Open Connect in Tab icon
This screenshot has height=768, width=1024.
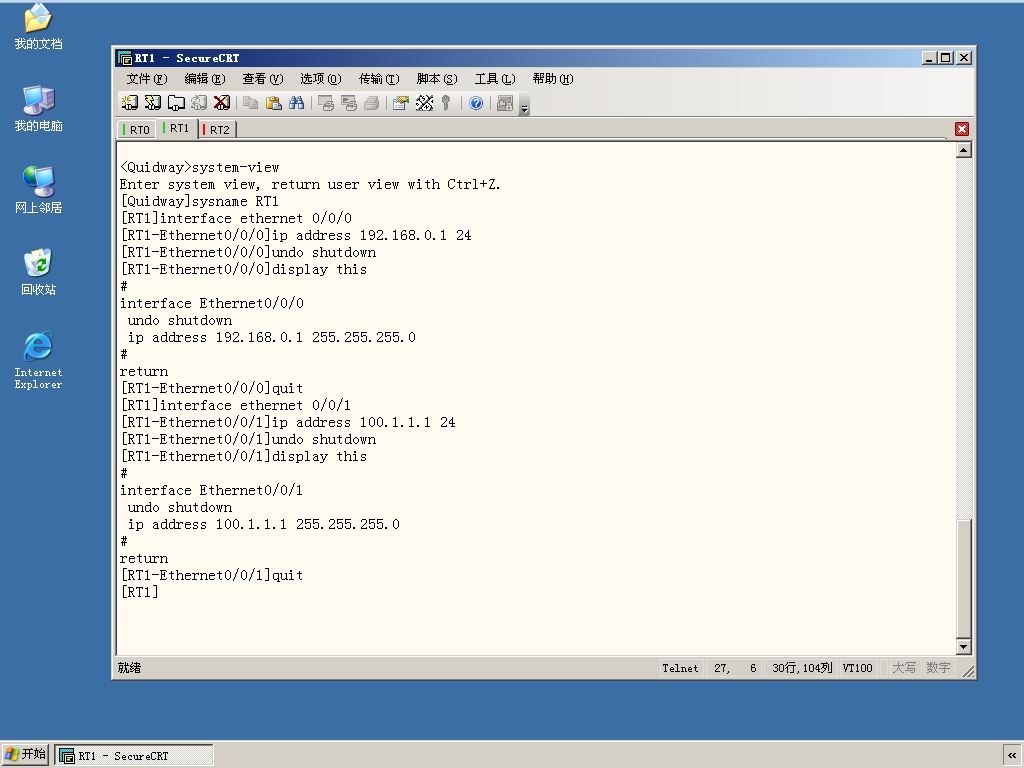point(176,103)
